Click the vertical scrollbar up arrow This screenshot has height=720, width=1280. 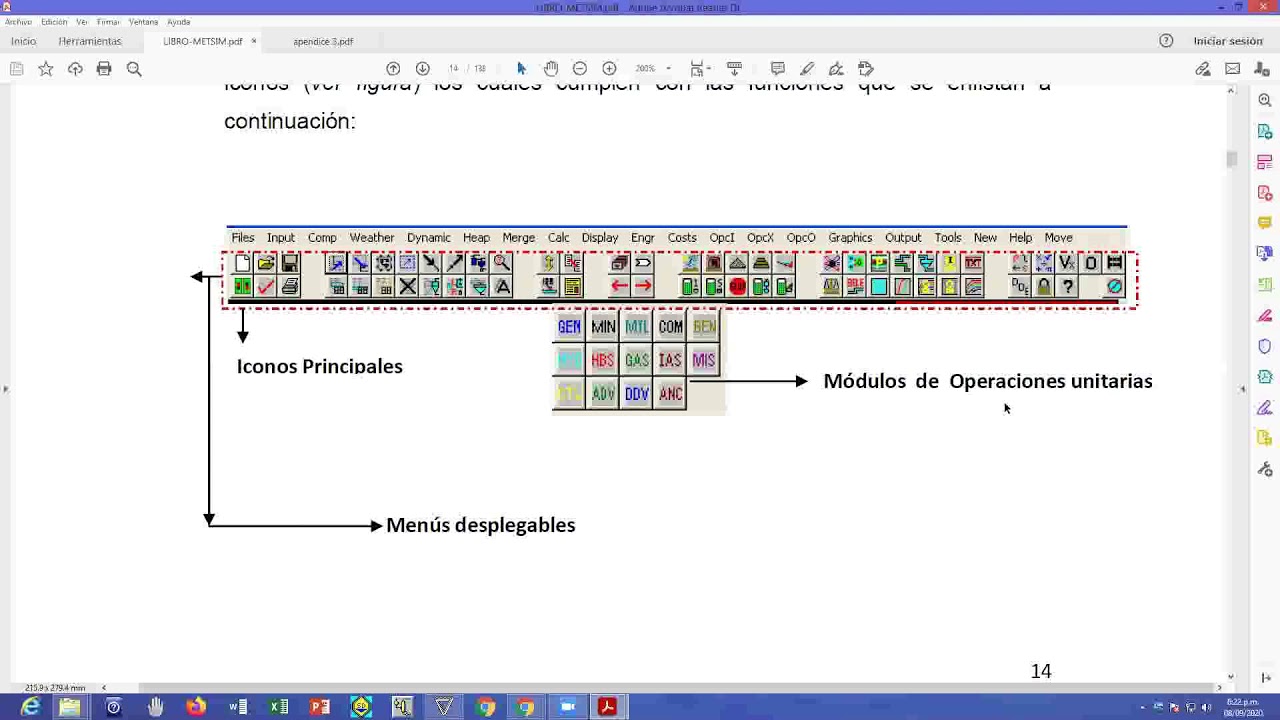(x=1231, y=91)
